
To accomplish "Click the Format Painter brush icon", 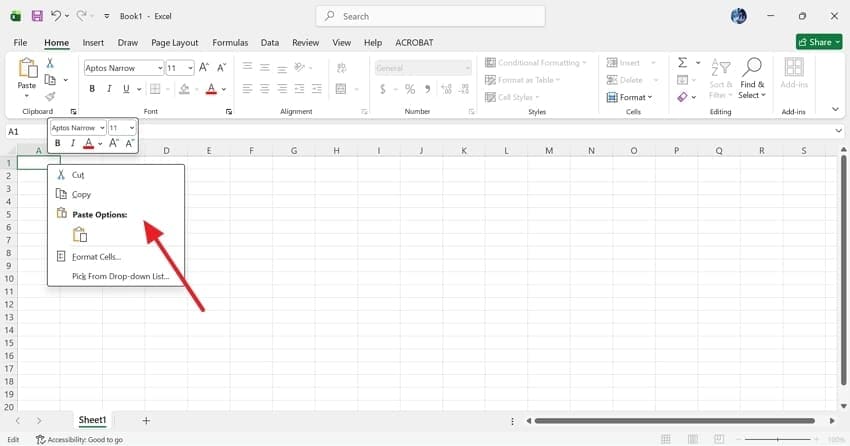I will [x=50, y=96].
